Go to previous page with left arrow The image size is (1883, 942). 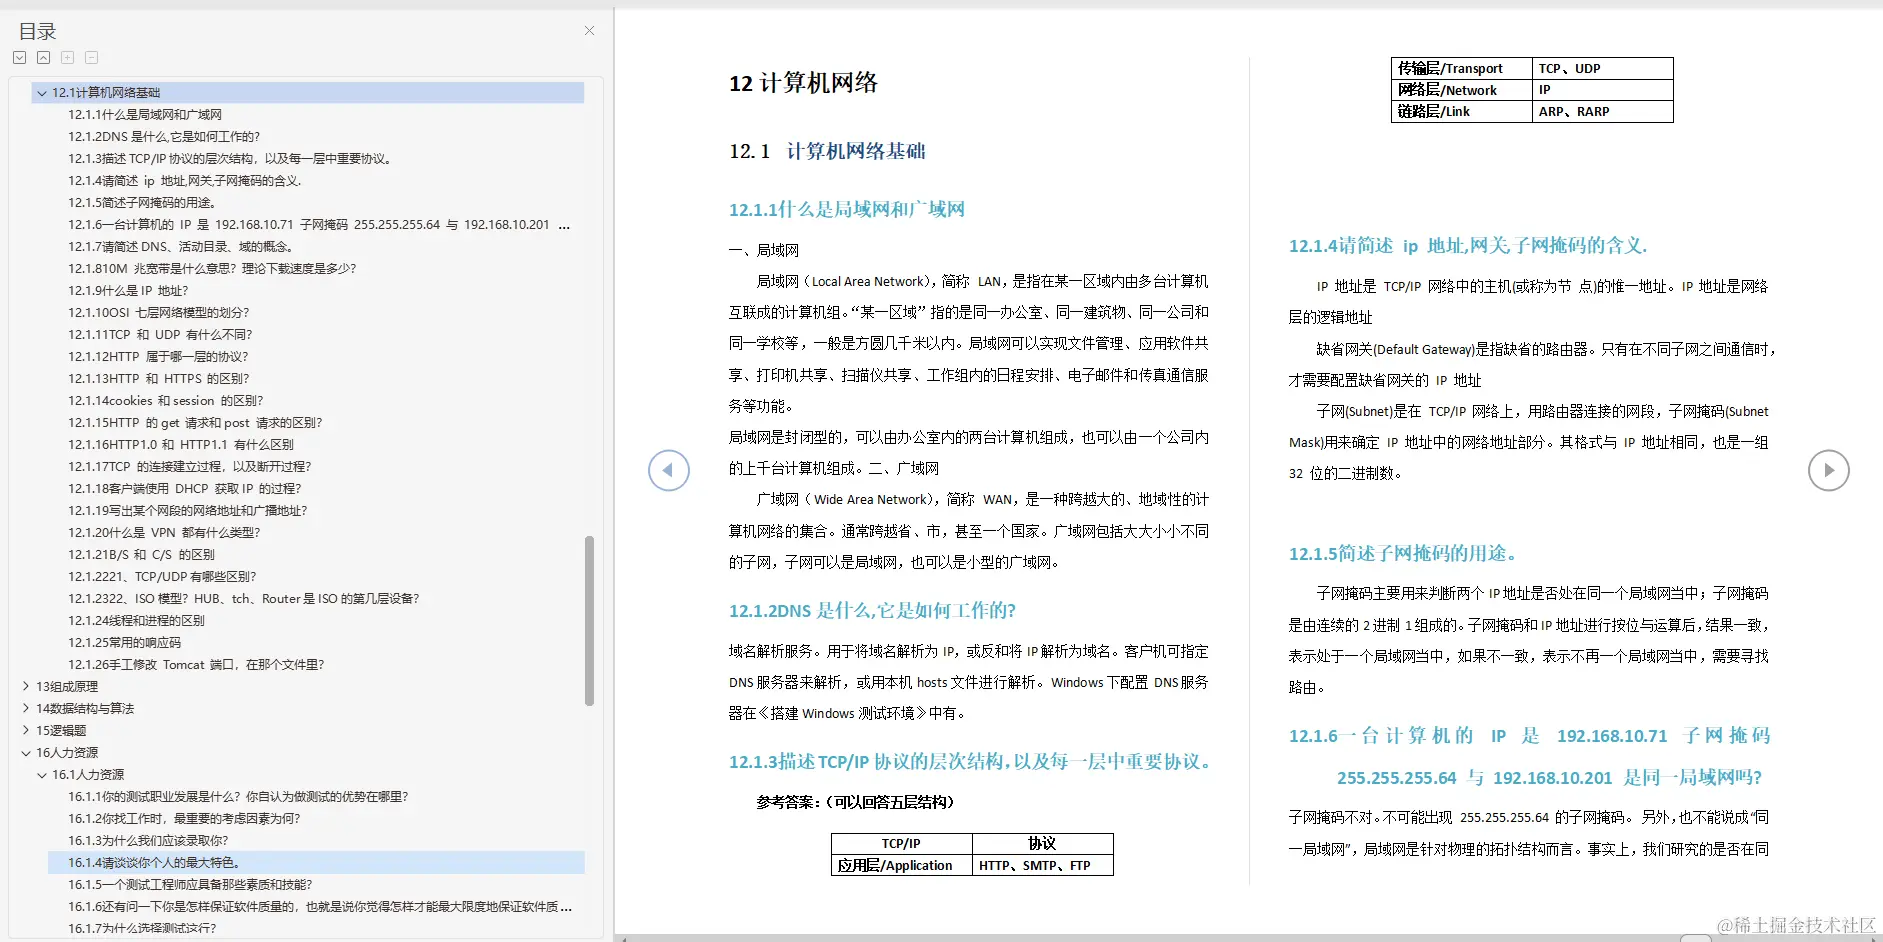669,470
